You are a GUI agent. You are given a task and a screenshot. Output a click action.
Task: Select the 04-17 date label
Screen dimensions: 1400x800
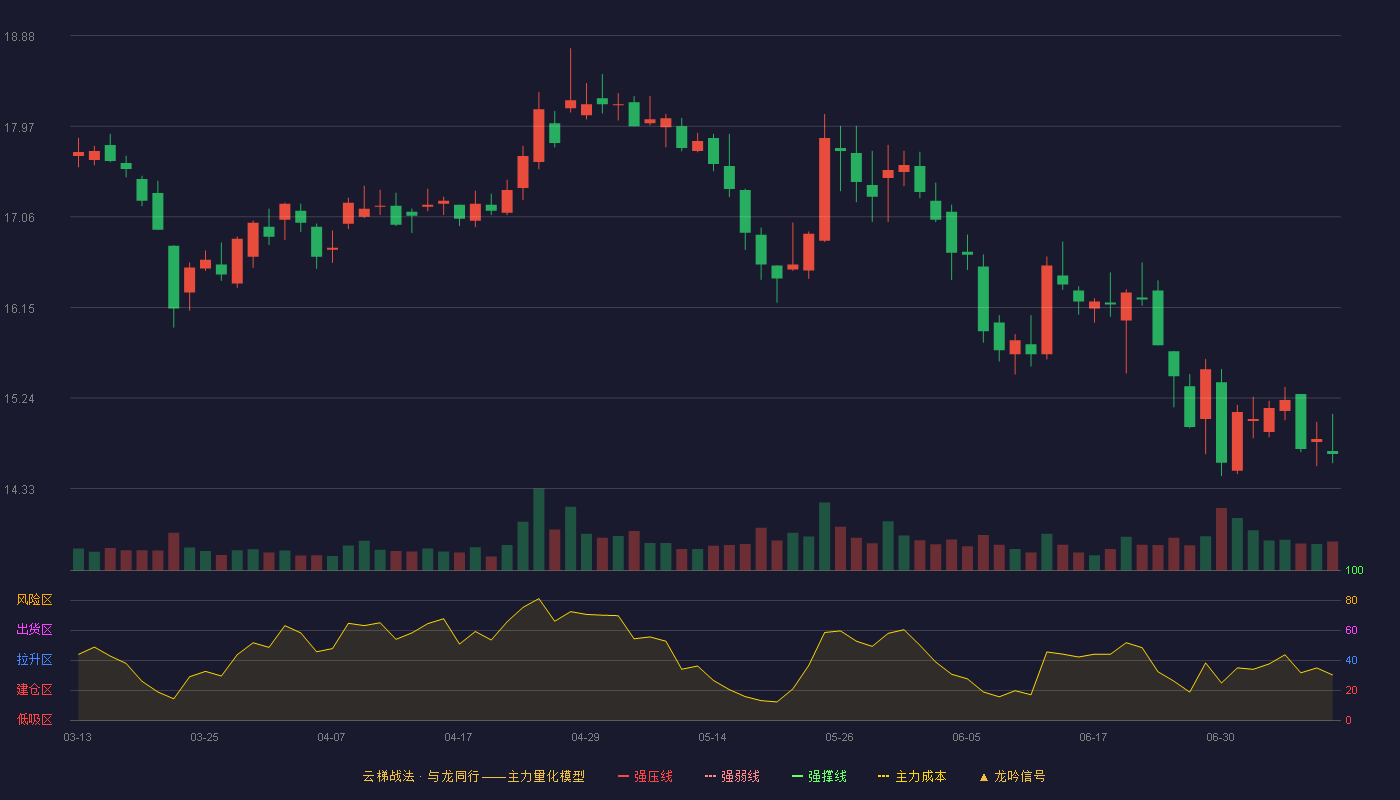coord(458,737)
